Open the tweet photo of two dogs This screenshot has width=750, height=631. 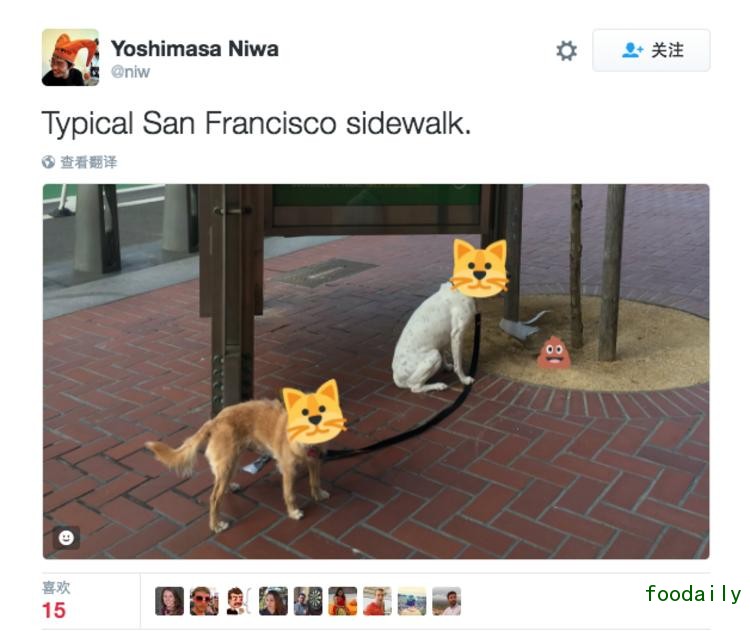point(376,371)
